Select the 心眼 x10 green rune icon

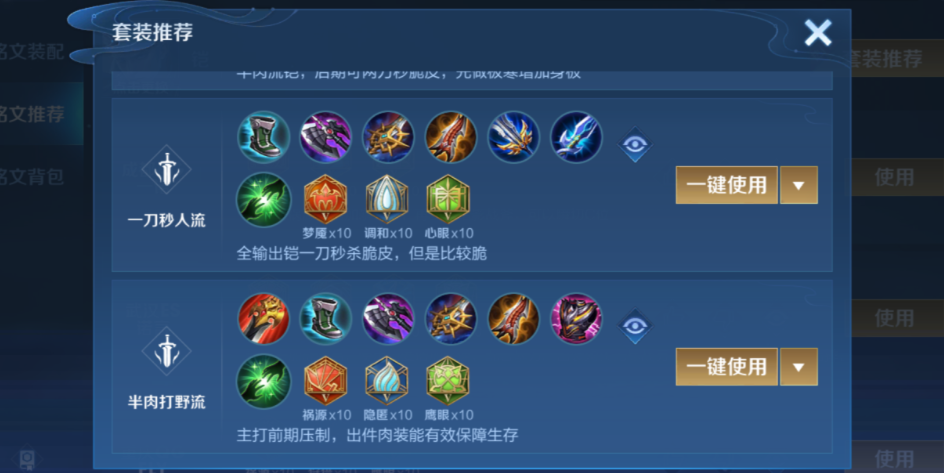tap(448, 199)
